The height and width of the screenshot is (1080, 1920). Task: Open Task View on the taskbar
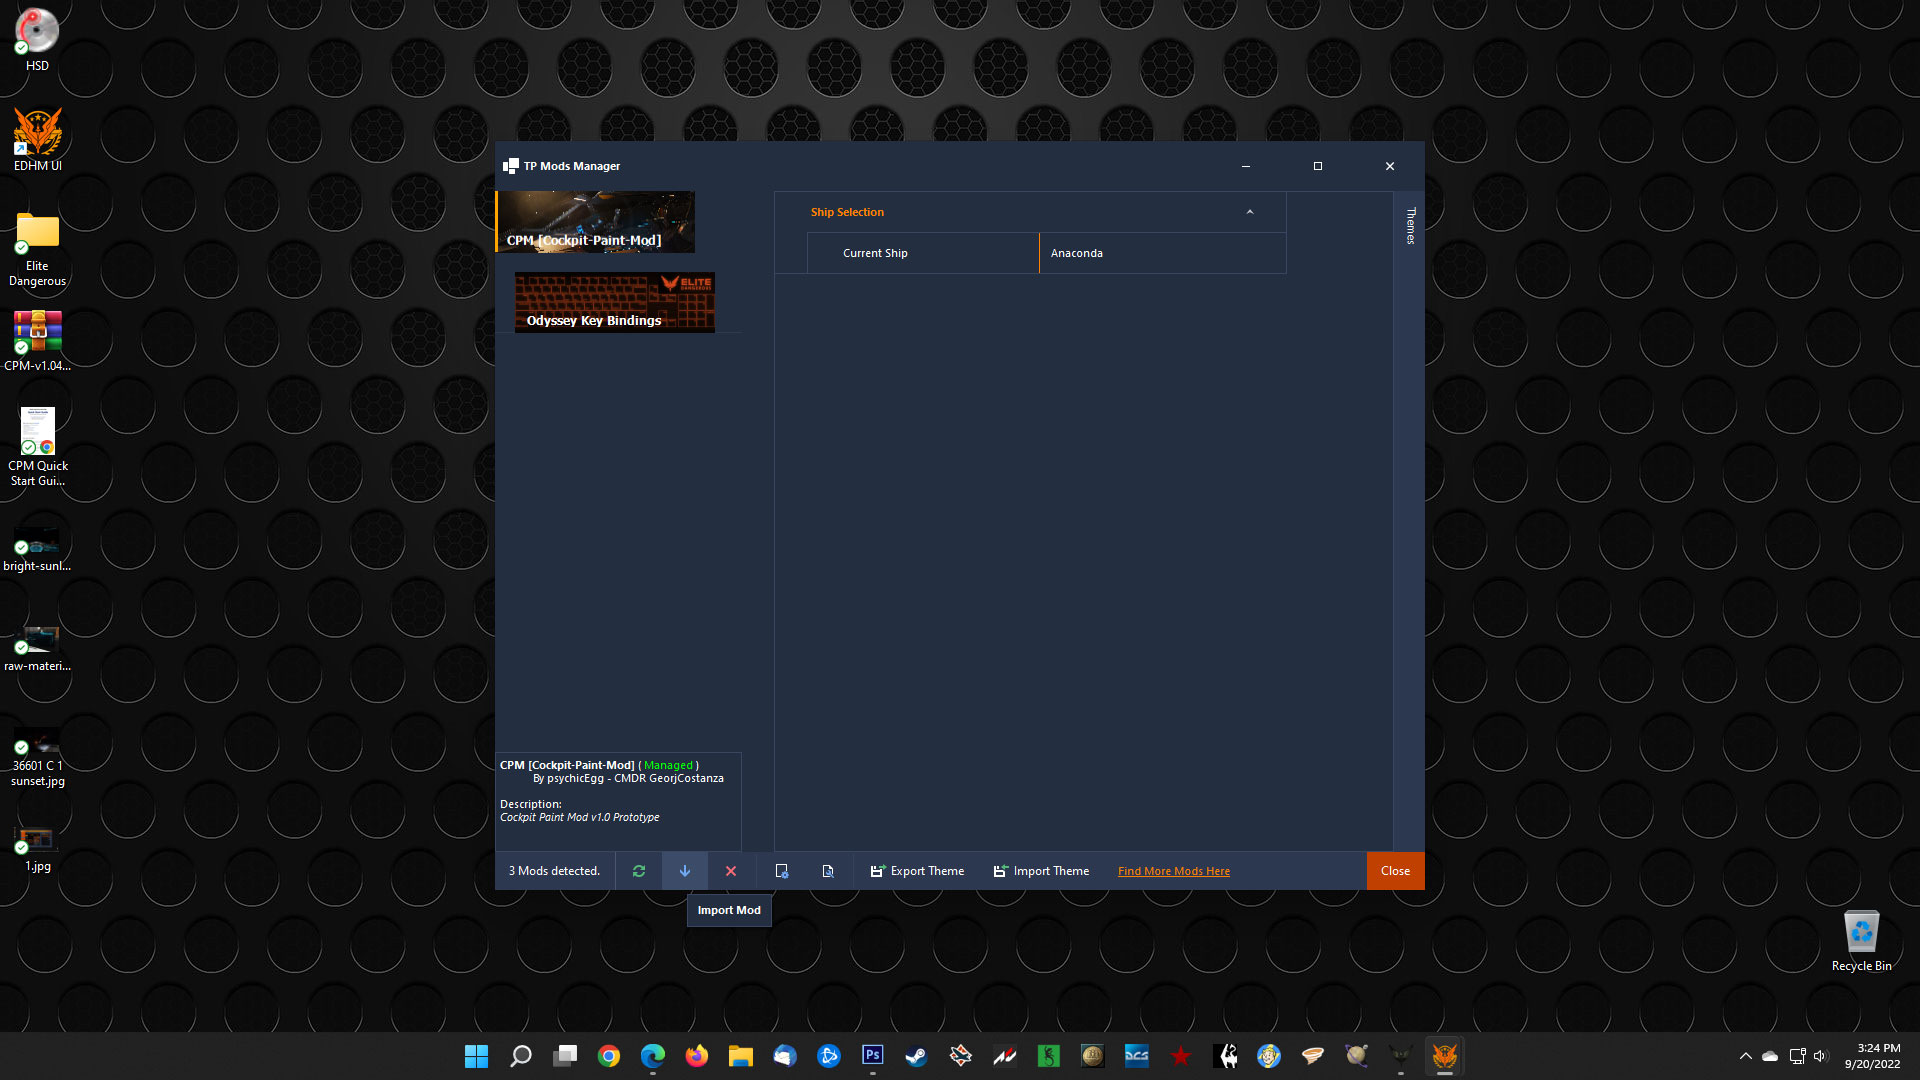pos(565,1056)
